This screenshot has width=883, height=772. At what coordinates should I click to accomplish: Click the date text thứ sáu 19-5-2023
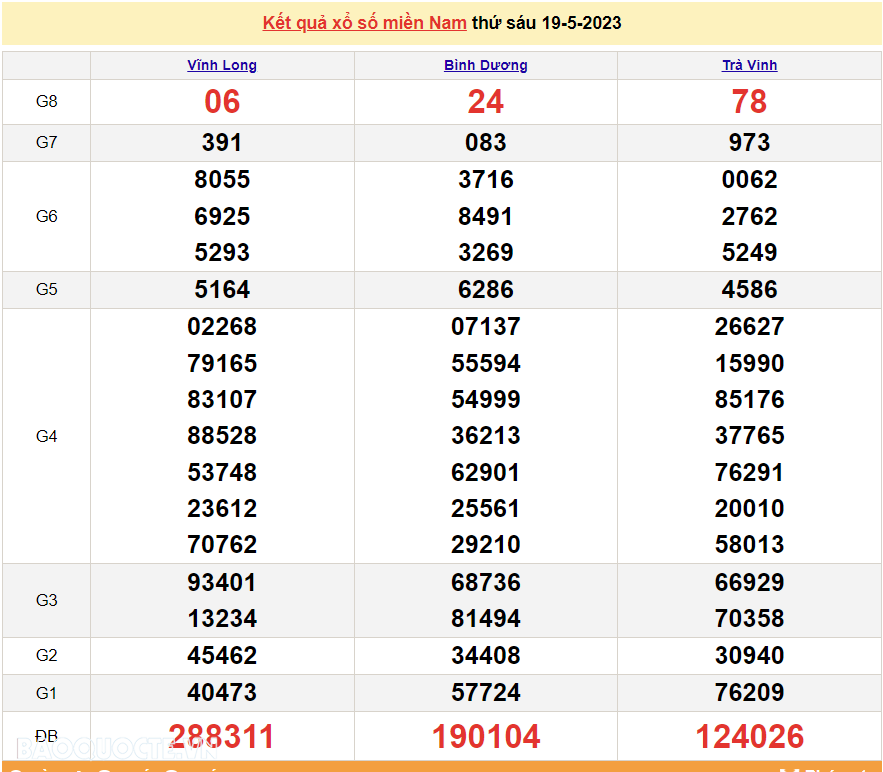(546, 23)
